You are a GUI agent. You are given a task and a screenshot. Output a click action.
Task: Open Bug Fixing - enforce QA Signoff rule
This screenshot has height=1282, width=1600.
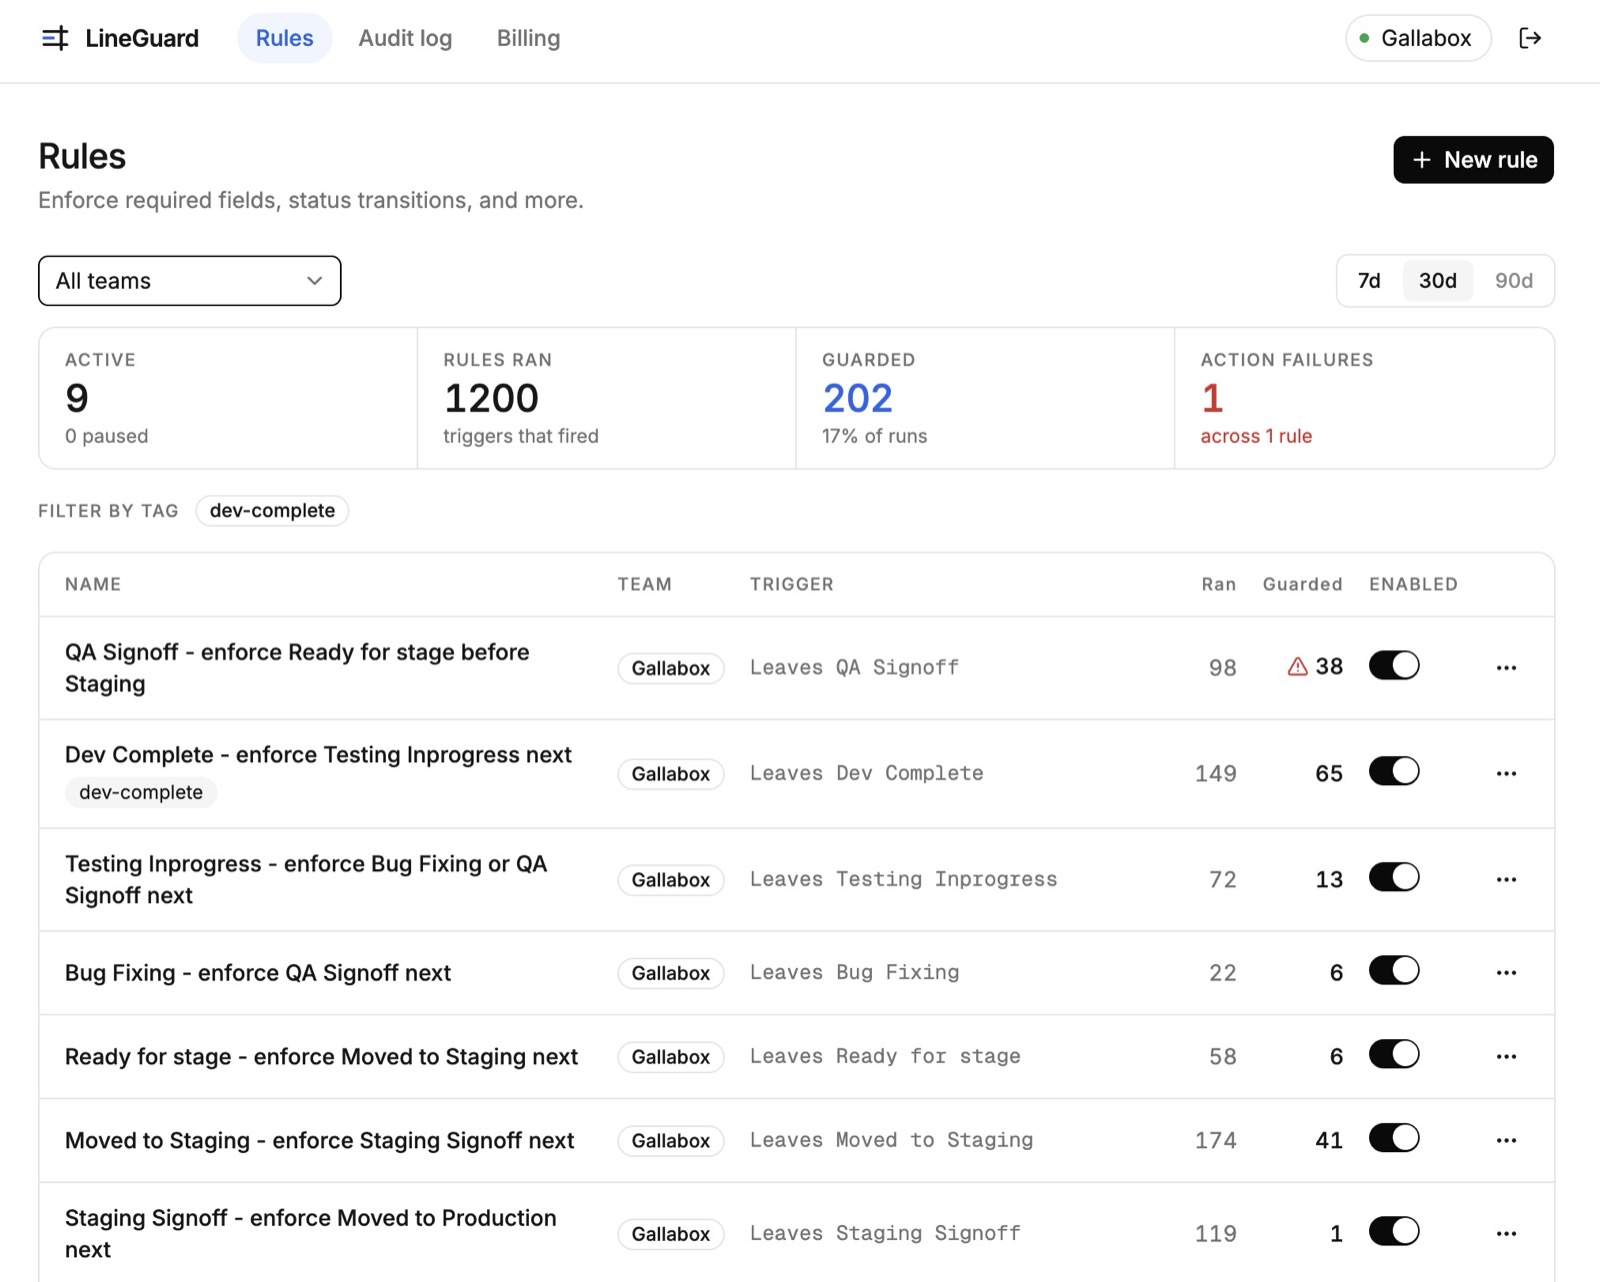[x=258, y=973]
